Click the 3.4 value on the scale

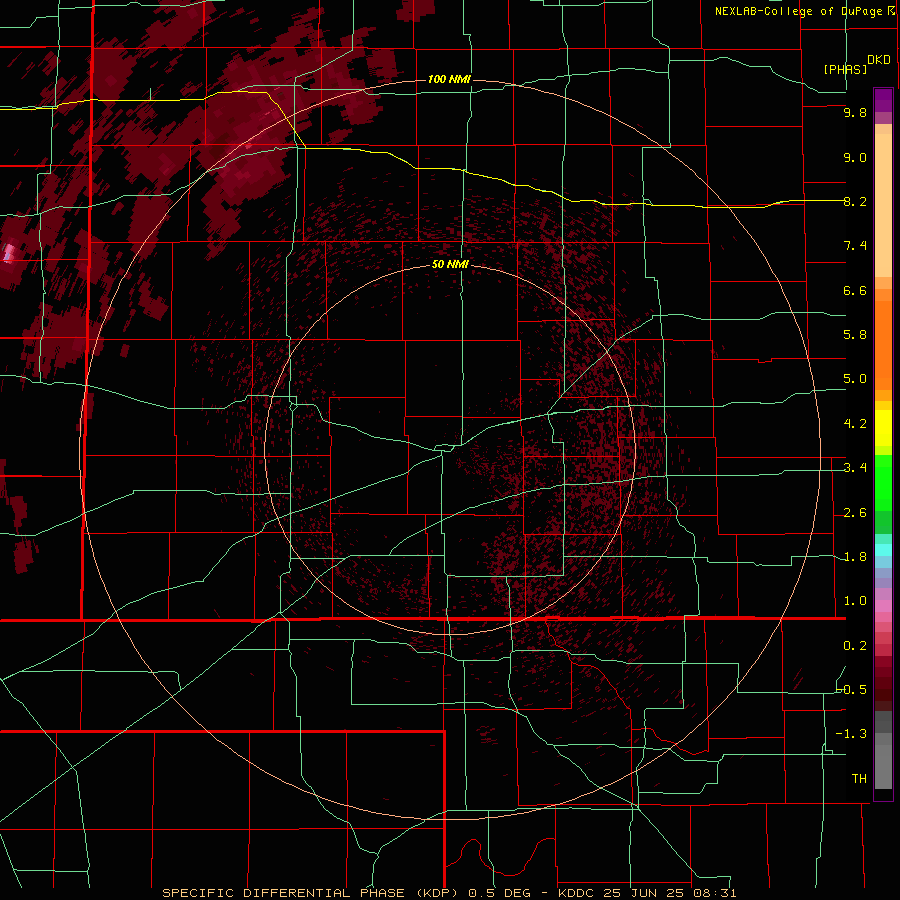click(855, 468)
